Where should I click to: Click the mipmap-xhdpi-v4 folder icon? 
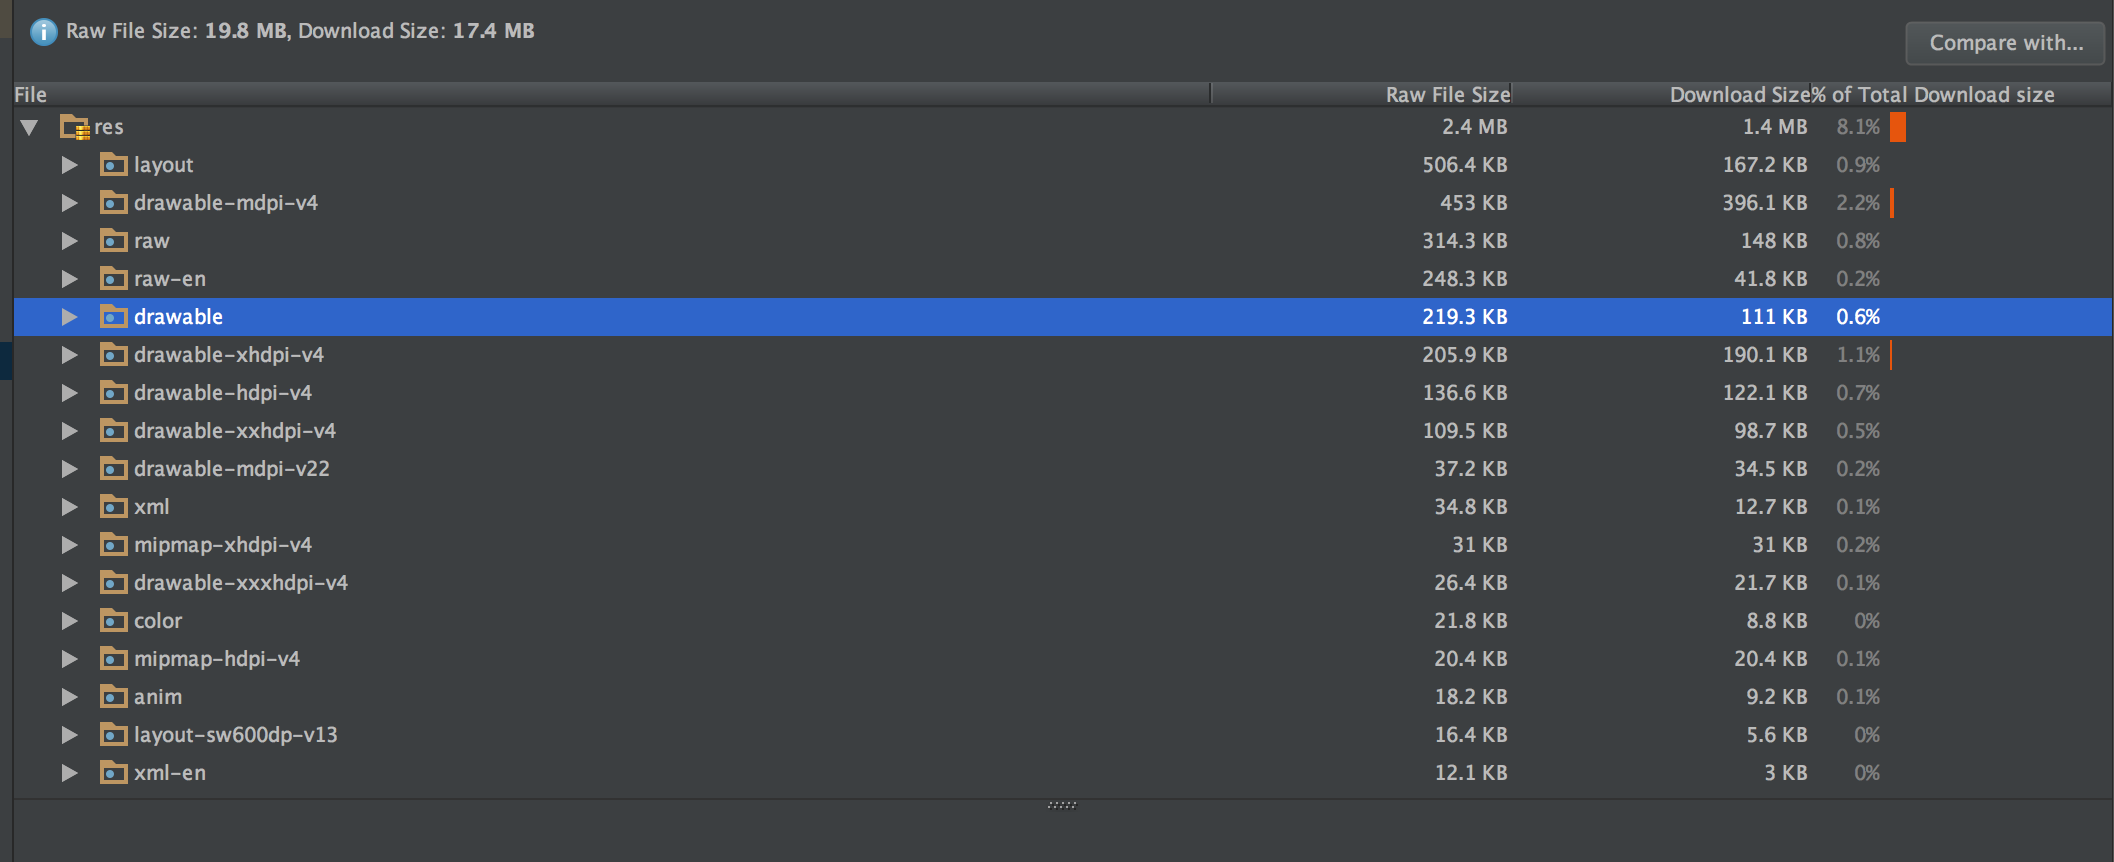(x=114, y=545)
